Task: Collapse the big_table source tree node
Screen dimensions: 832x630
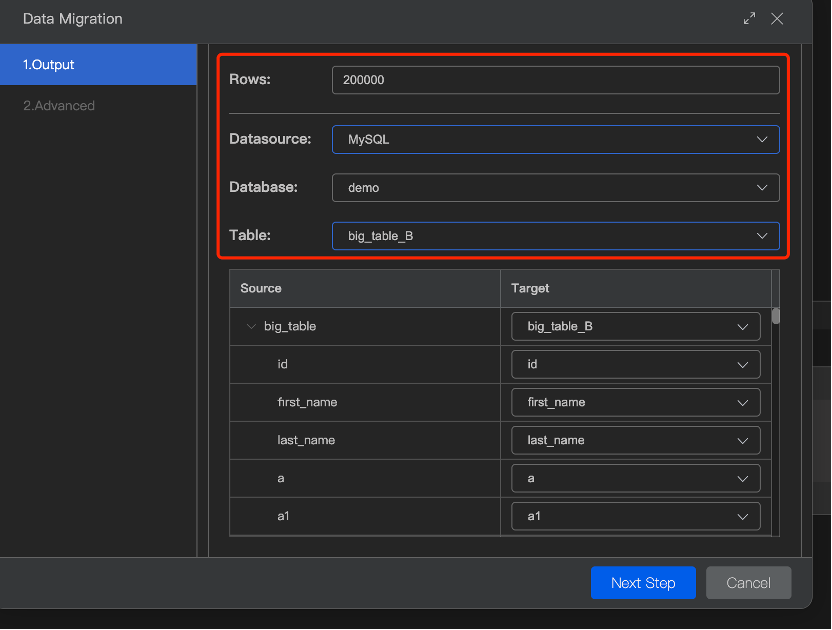Action: click(x=251, y=326)
